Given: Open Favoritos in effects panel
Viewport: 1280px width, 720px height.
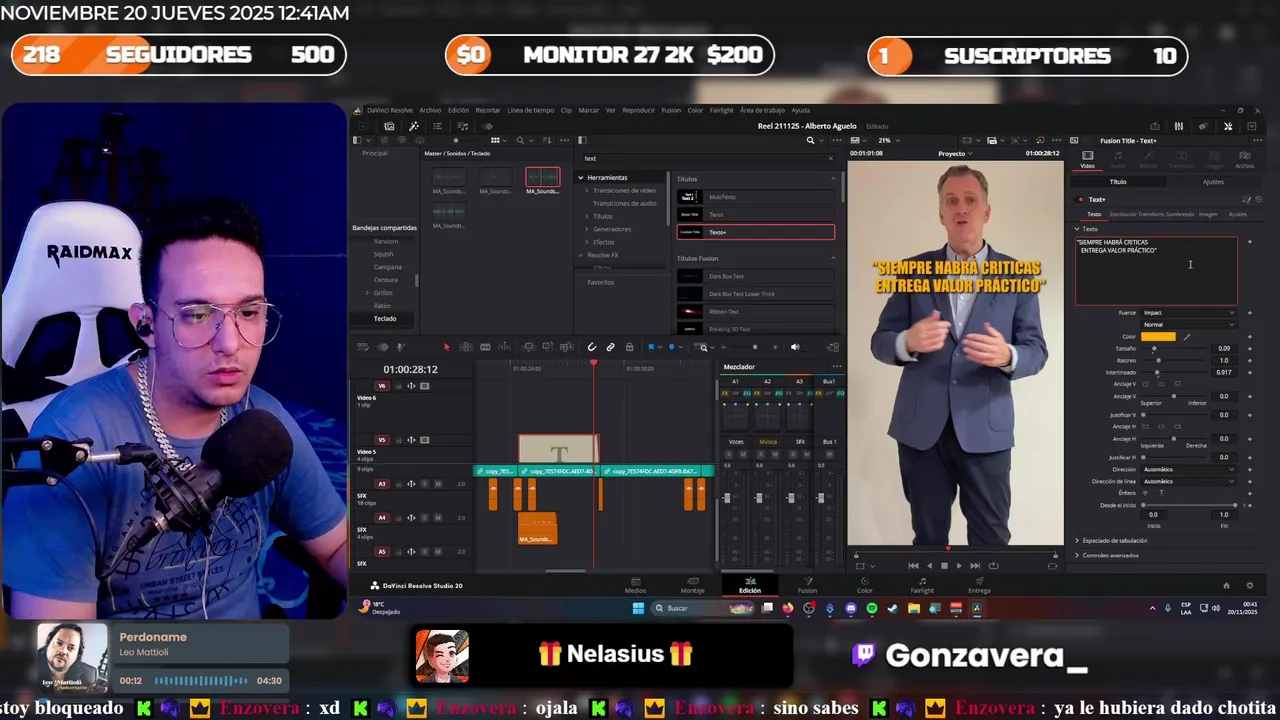Looking at the screenshot, I should click(601, 282).
